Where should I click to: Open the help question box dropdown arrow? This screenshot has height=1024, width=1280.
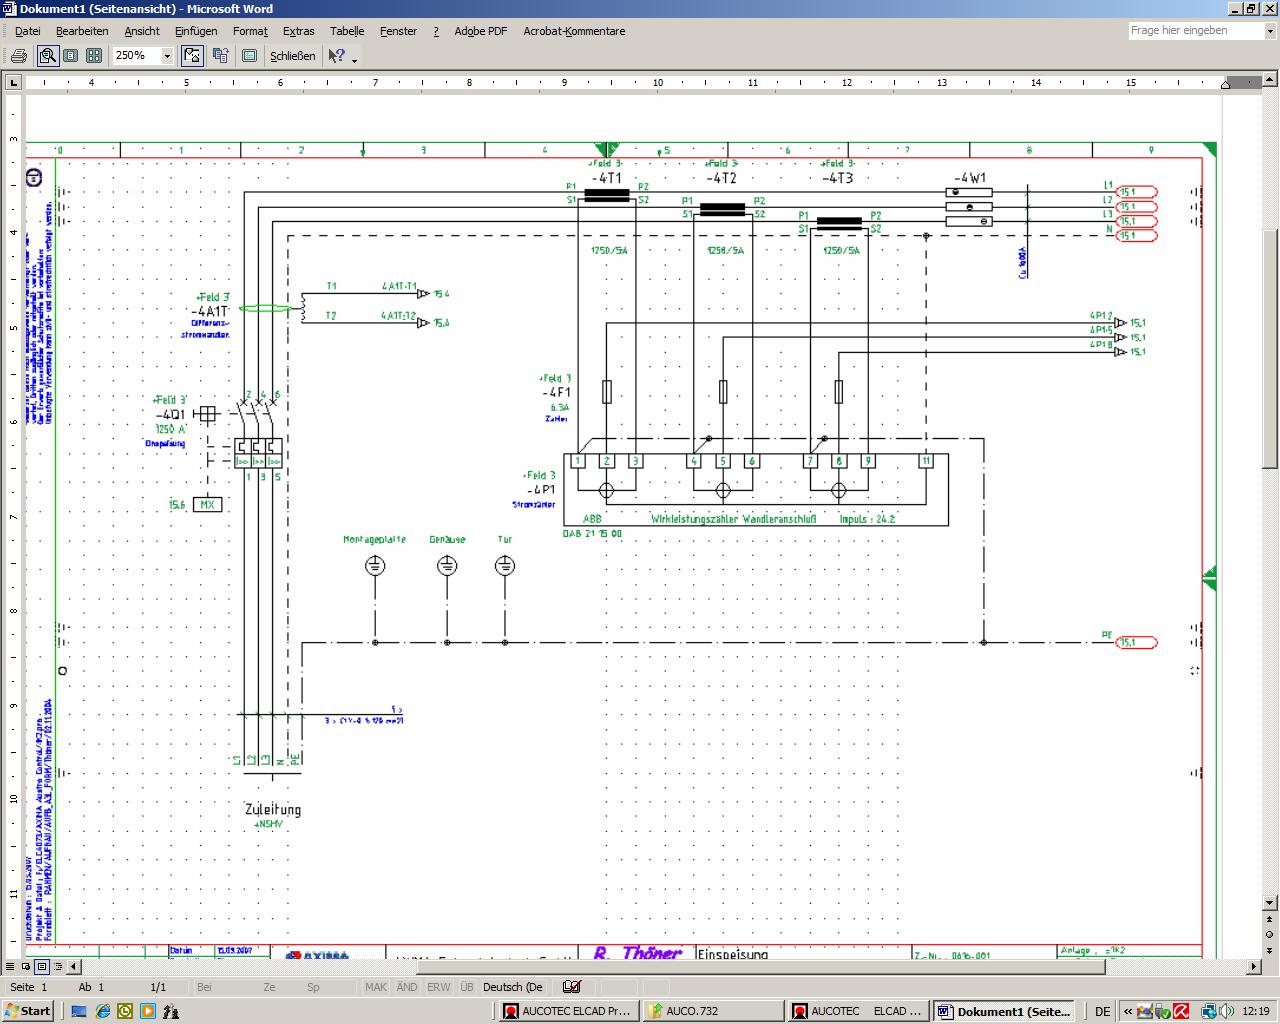1270,31
